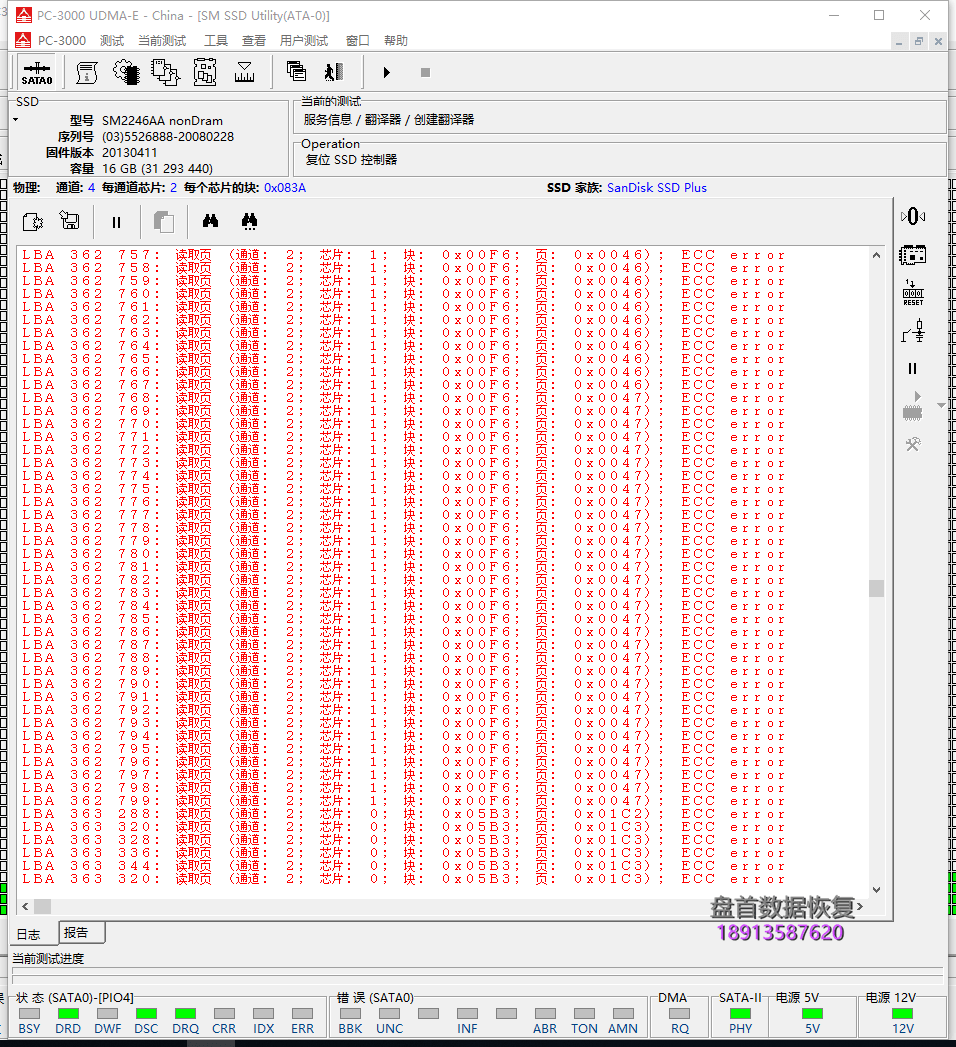This screenshot has height=1047, width=956.
Task: Open the 测试 menu
Action: coord(111,41)
